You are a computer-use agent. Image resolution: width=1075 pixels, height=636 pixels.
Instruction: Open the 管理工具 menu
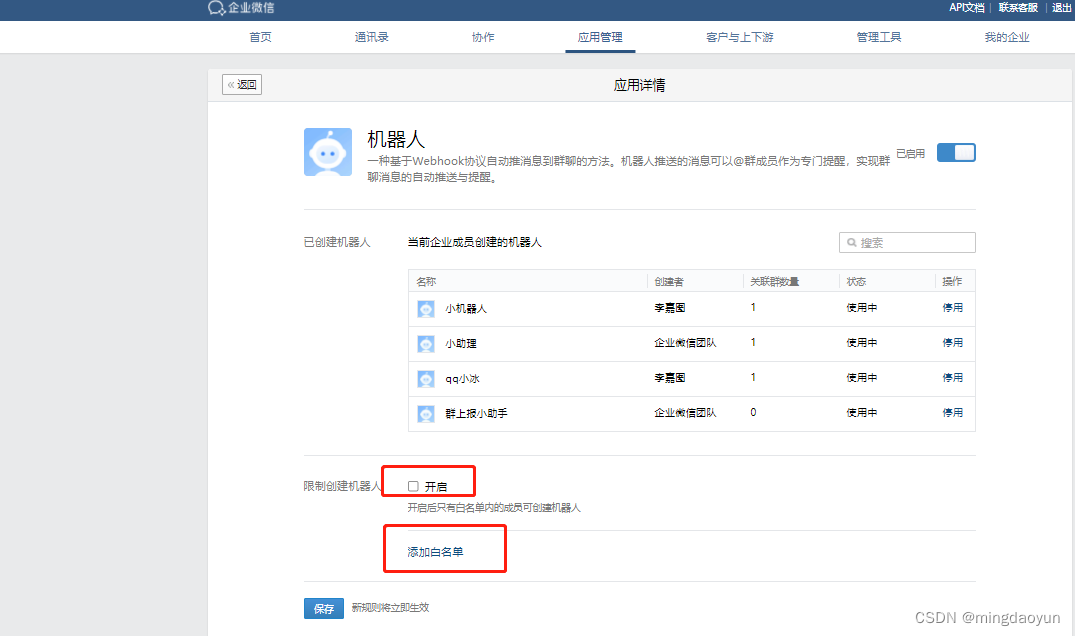coord(878,37)
